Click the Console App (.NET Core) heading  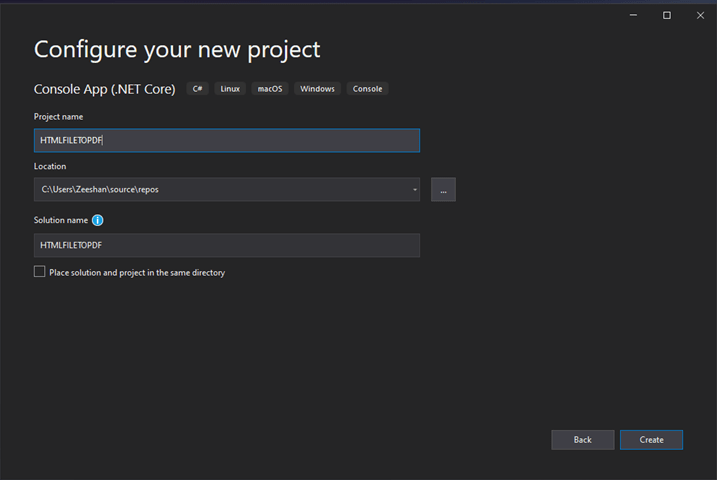pyautogui.click(x=104, y=89)
